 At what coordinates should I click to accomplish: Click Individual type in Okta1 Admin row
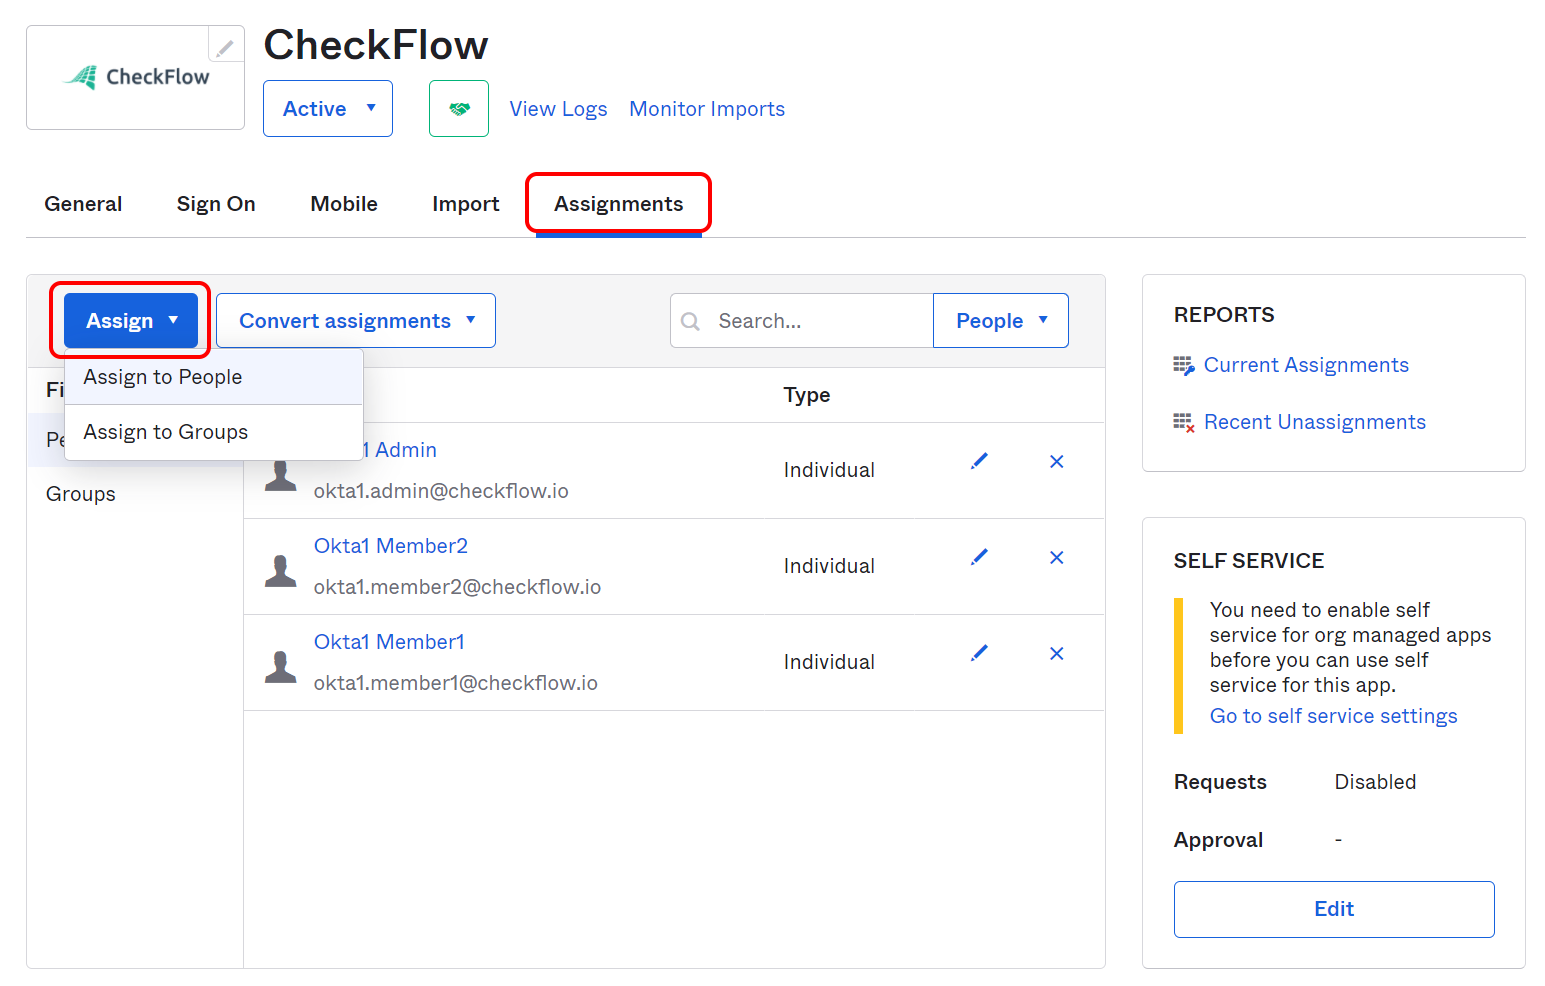click(829, 470)
